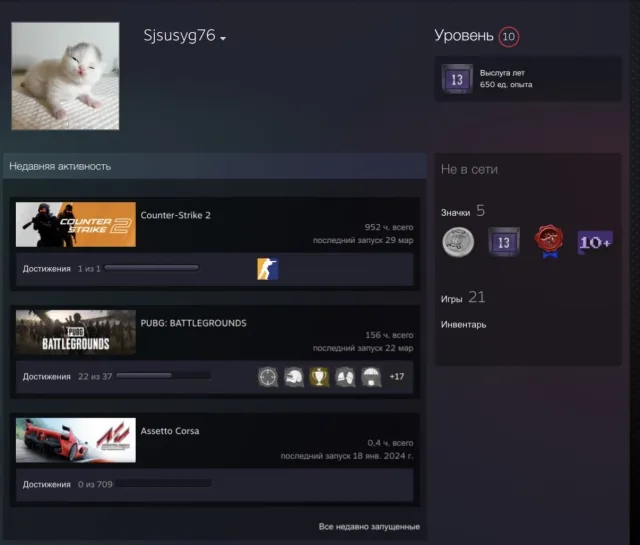Click Достижения label in Counter-Strike 2 row
Screen dimensions: 640x545
(47, 269)
